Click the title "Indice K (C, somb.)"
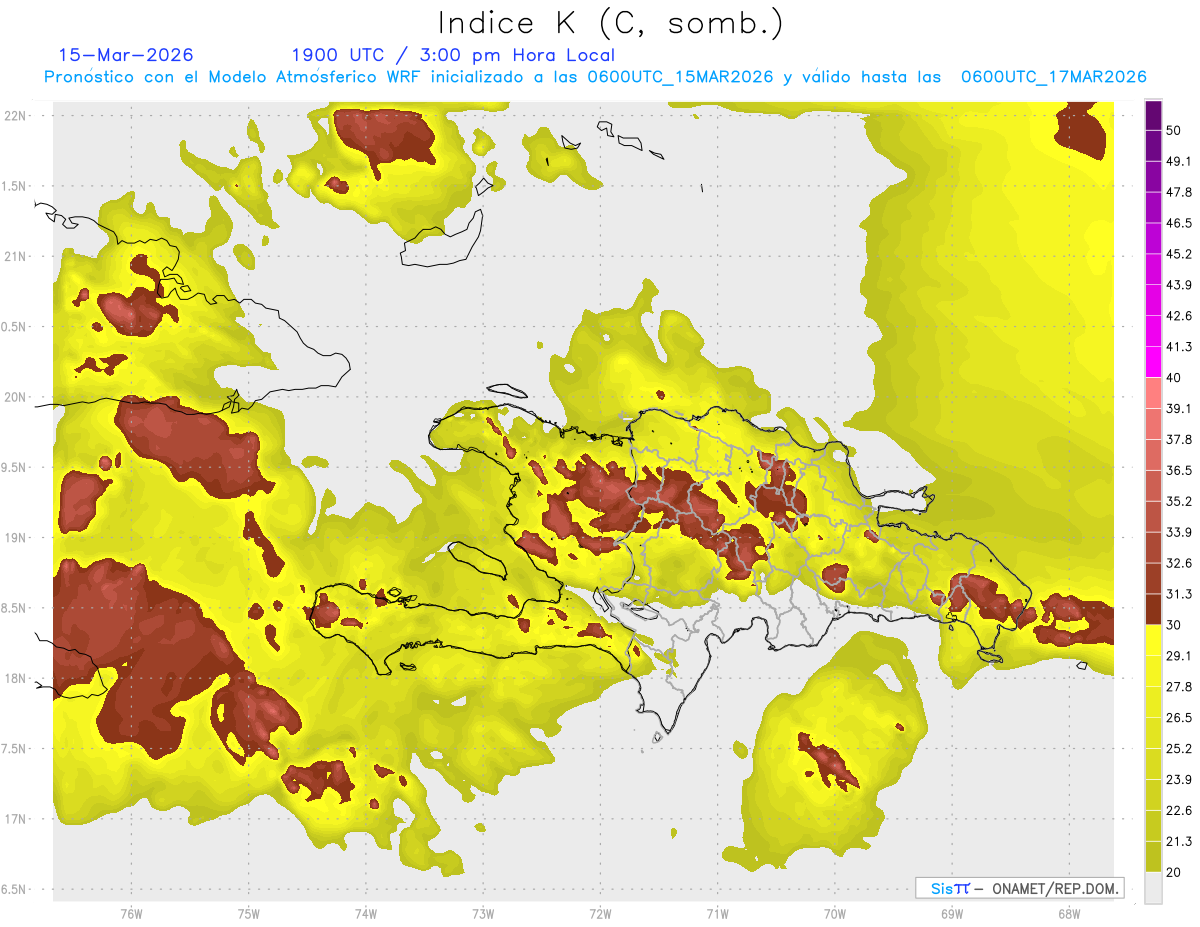This screenshot has width=1200, height=927. (611, 23)
